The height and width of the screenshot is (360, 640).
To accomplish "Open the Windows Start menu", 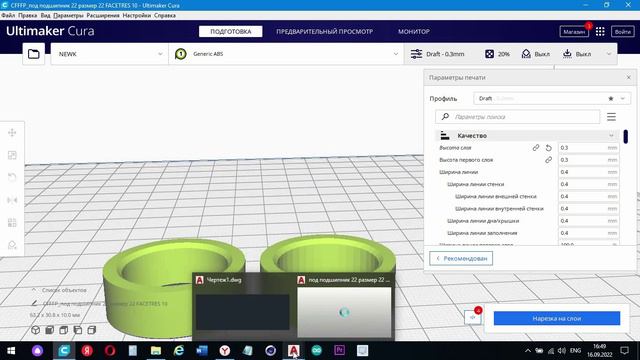I will point(11,351).
